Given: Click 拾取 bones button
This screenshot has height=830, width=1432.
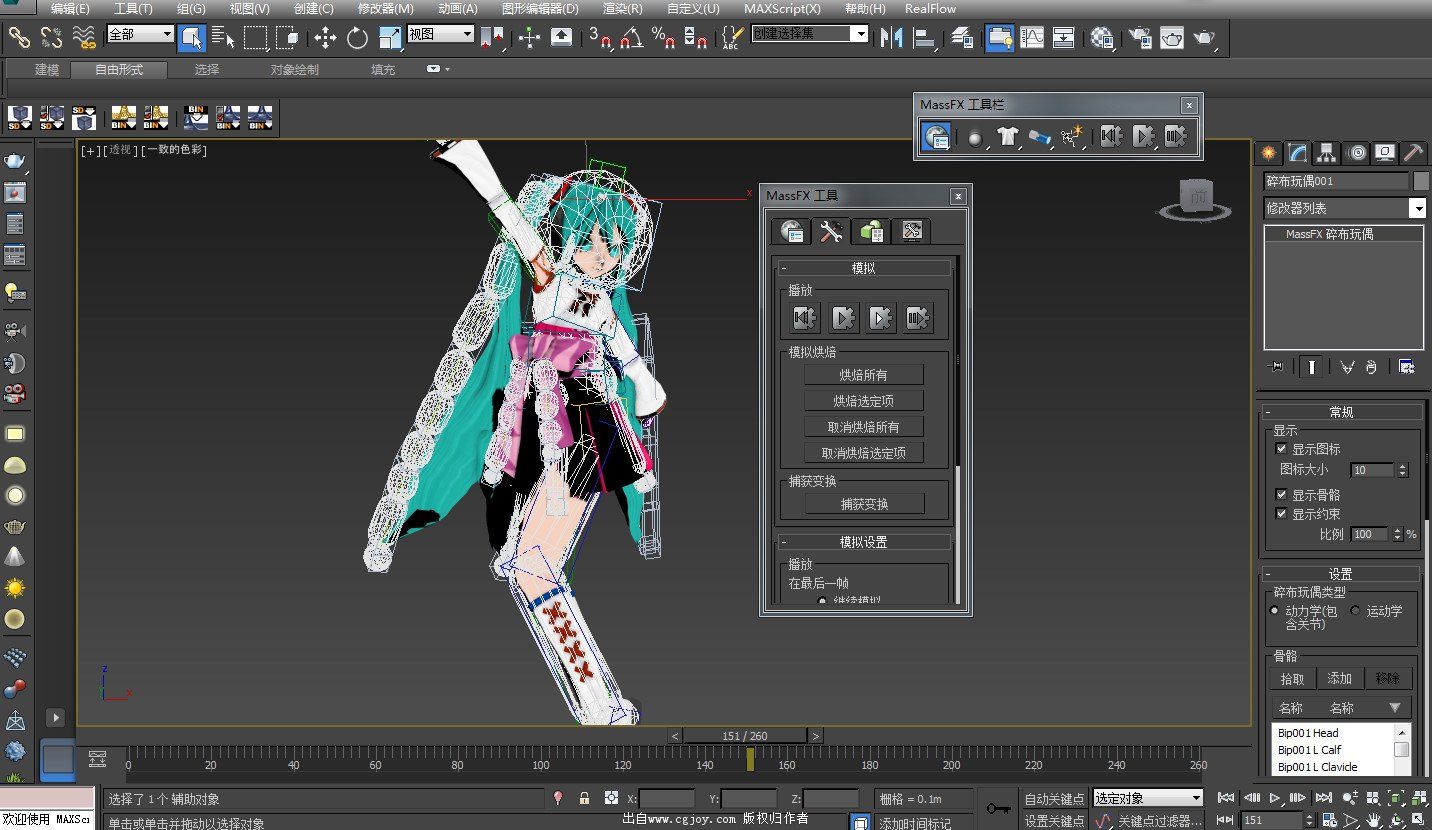Looking at the screenshot, I should [1293, 679].
